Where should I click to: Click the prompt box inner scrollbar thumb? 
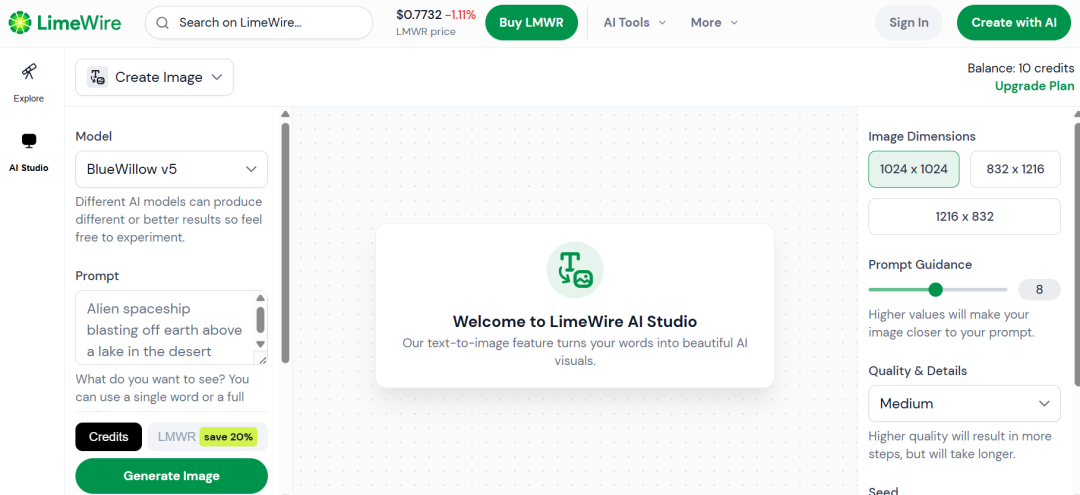pos(260,319)
